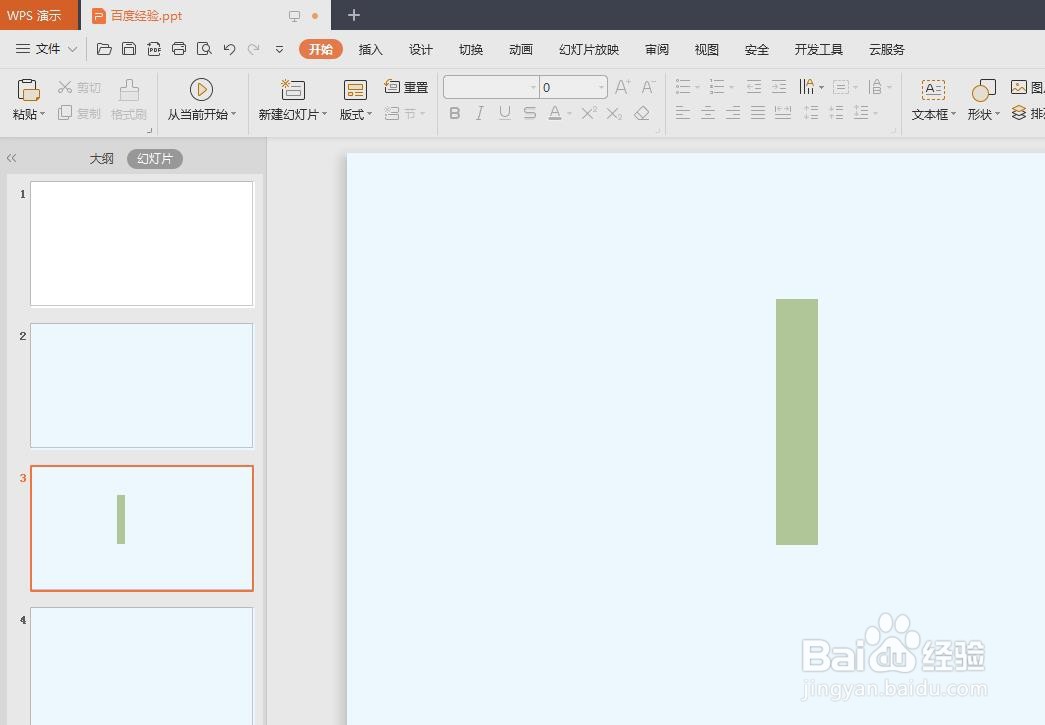Toggle italic formatting
Viewport: 1045px width, 725px height.
(x=479, y=113)
